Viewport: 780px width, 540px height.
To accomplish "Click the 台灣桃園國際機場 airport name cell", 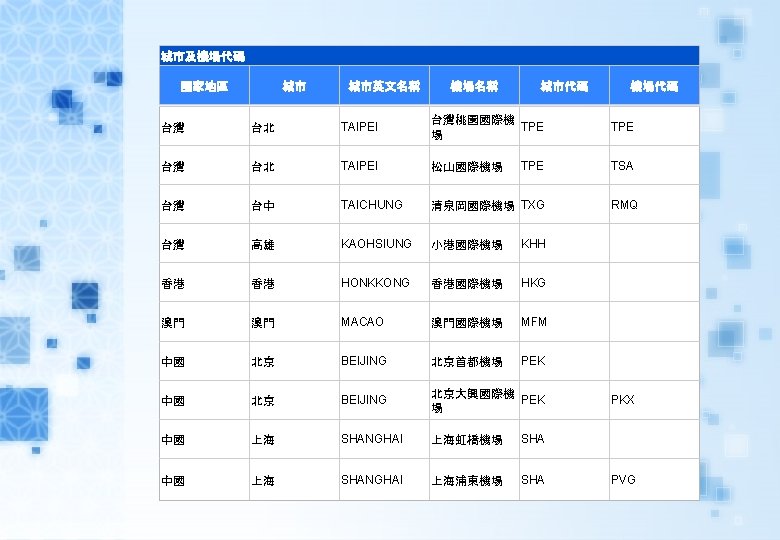I will click(473, 127).
